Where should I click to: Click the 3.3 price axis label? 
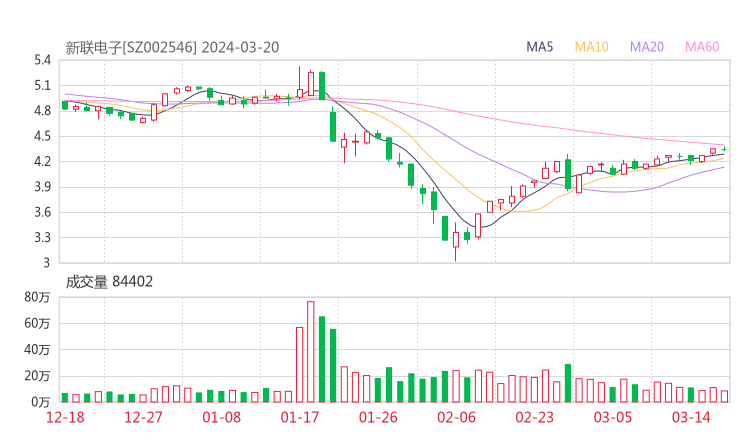[42, 237]
